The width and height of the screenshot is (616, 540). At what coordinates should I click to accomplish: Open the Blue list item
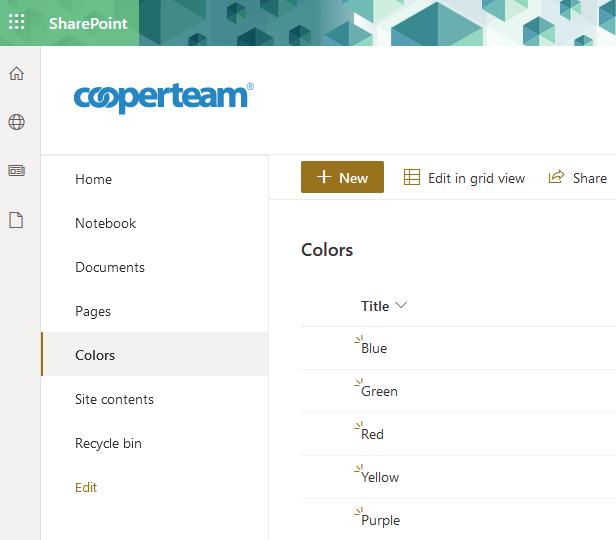tap(374, 348)
